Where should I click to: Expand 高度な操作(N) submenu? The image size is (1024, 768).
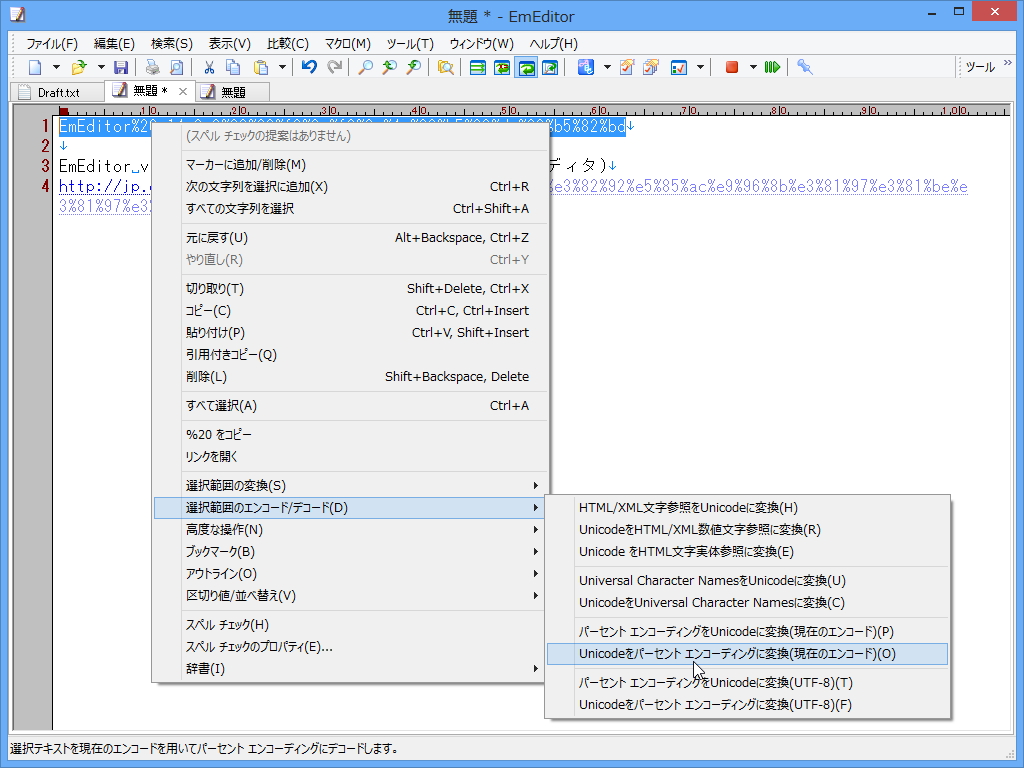349,530
